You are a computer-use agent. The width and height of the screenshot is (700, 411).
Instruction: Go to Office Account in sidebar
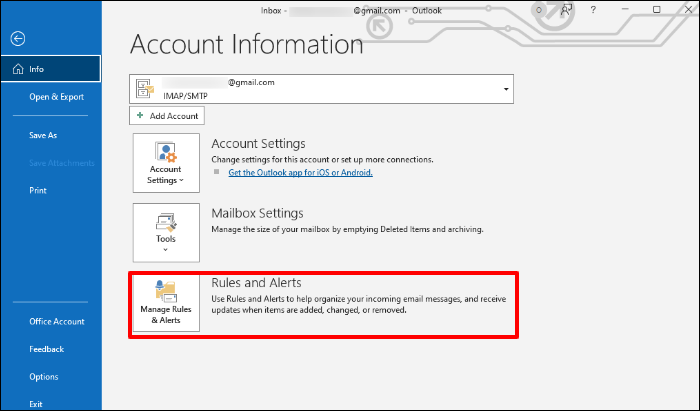tap(57, 322)
